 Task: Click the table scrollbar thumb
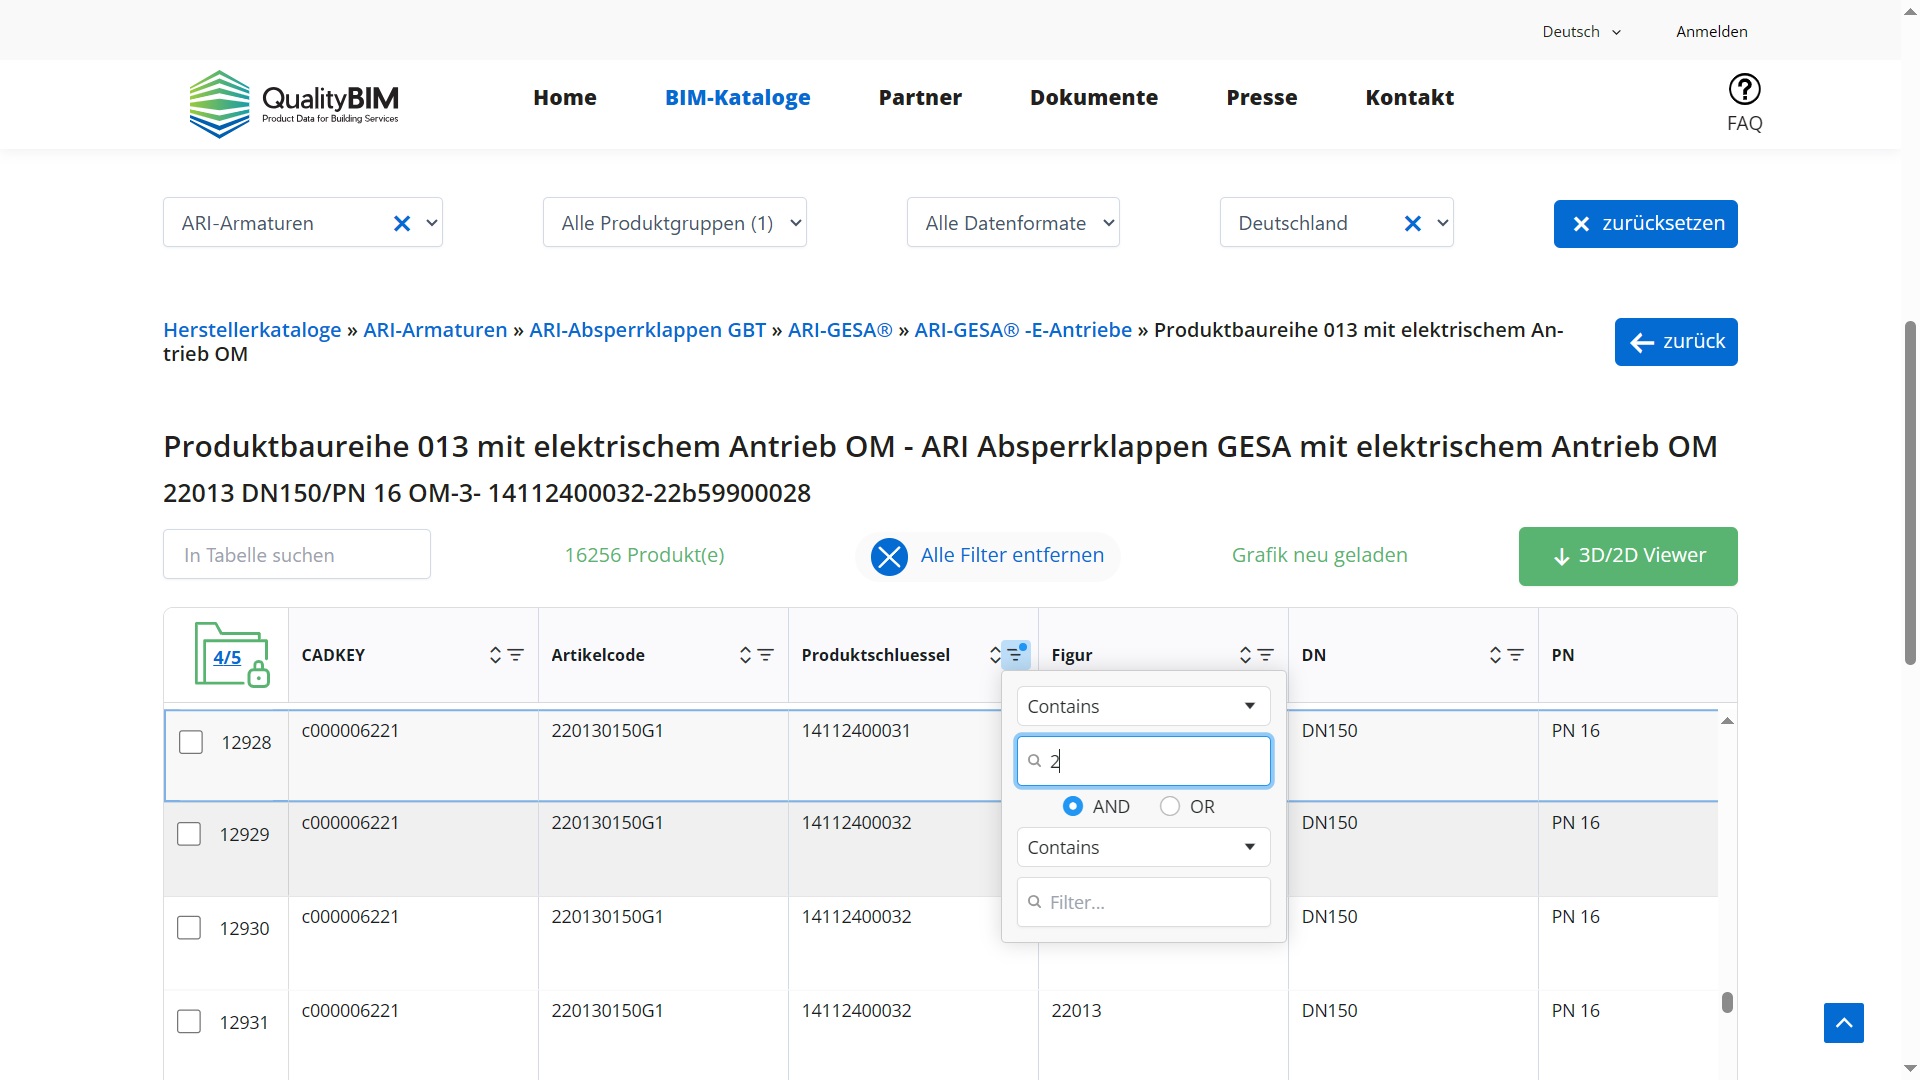pyautogui.click(x=1727, y=1002)
